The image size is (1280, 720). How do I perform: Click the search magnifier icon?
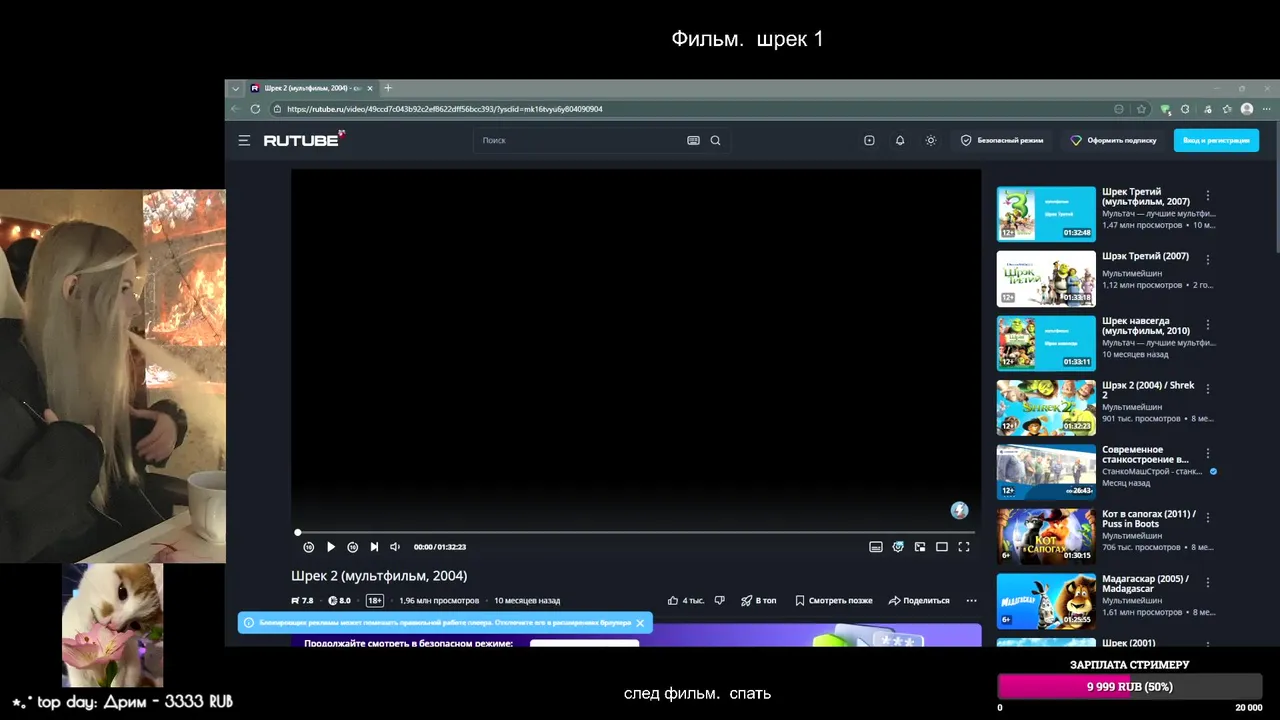715,141
